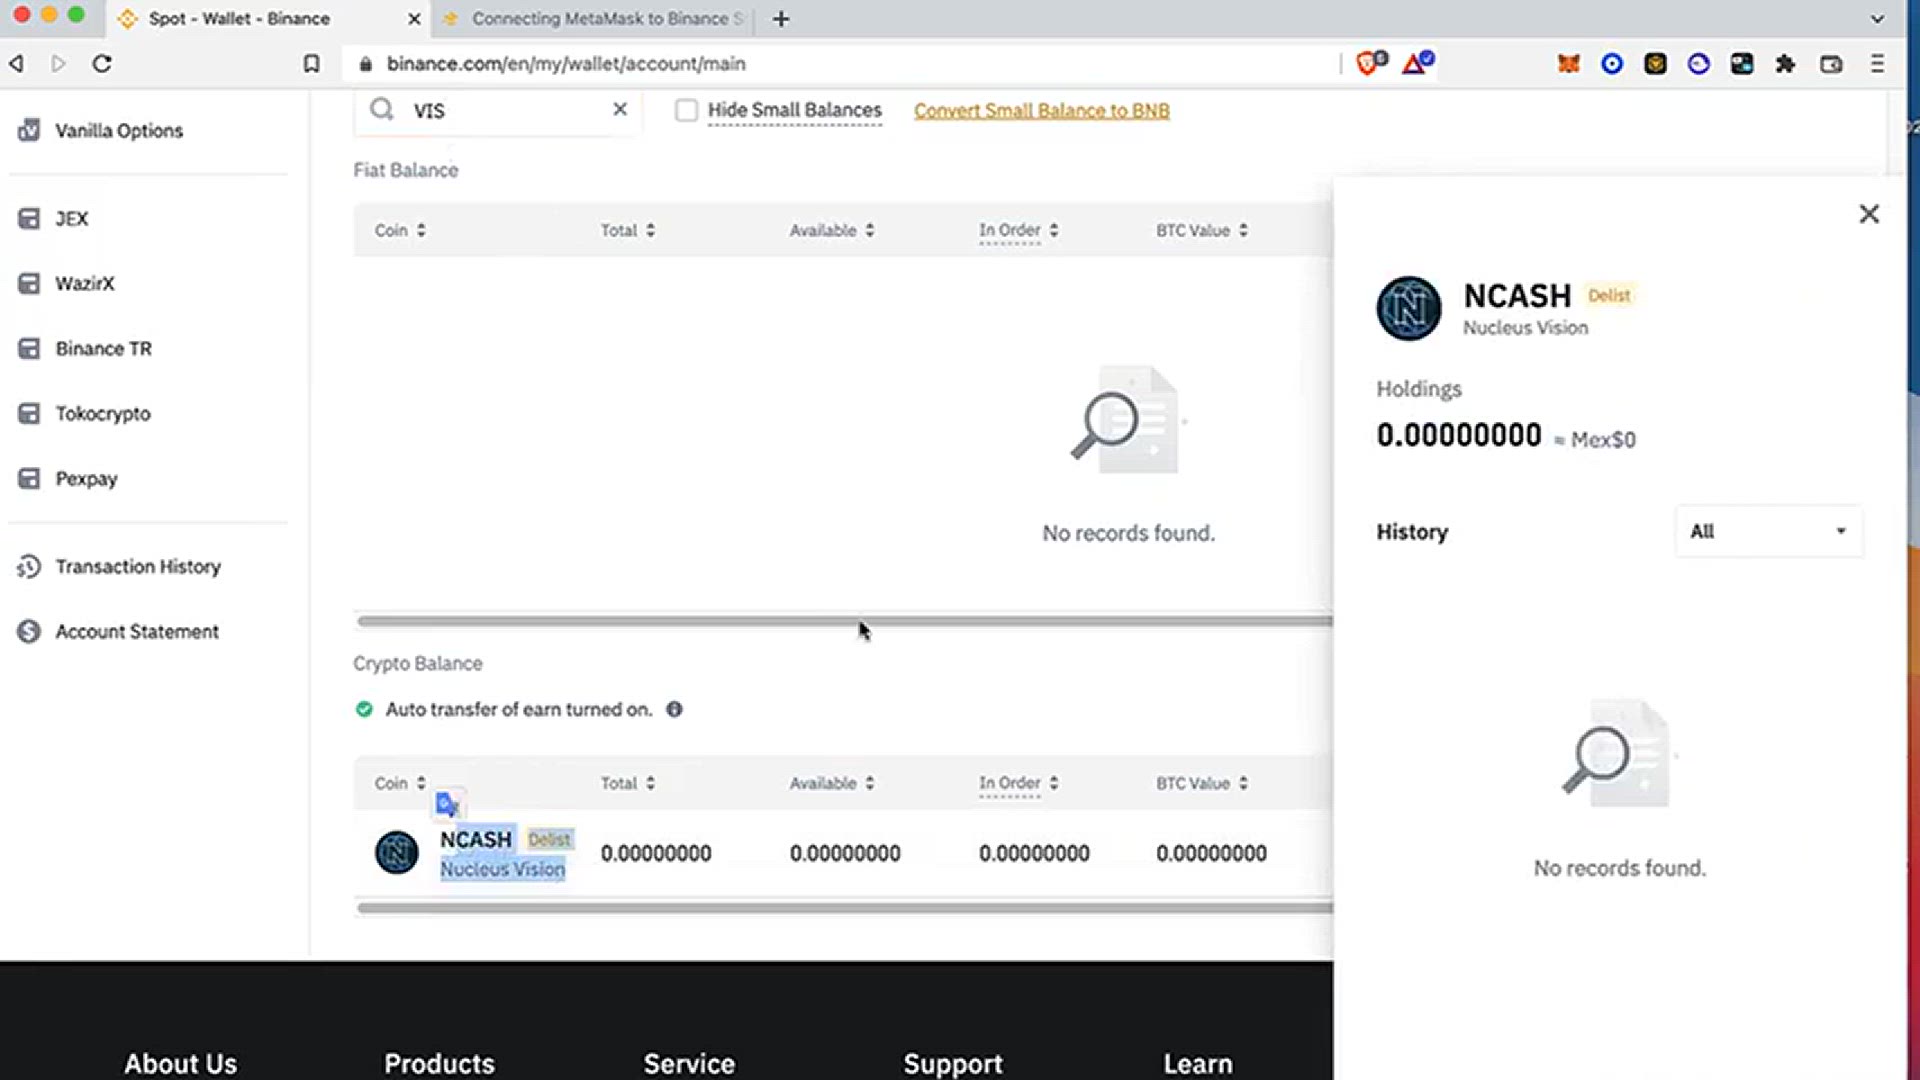Click the blue circle extension icon

1612,64
